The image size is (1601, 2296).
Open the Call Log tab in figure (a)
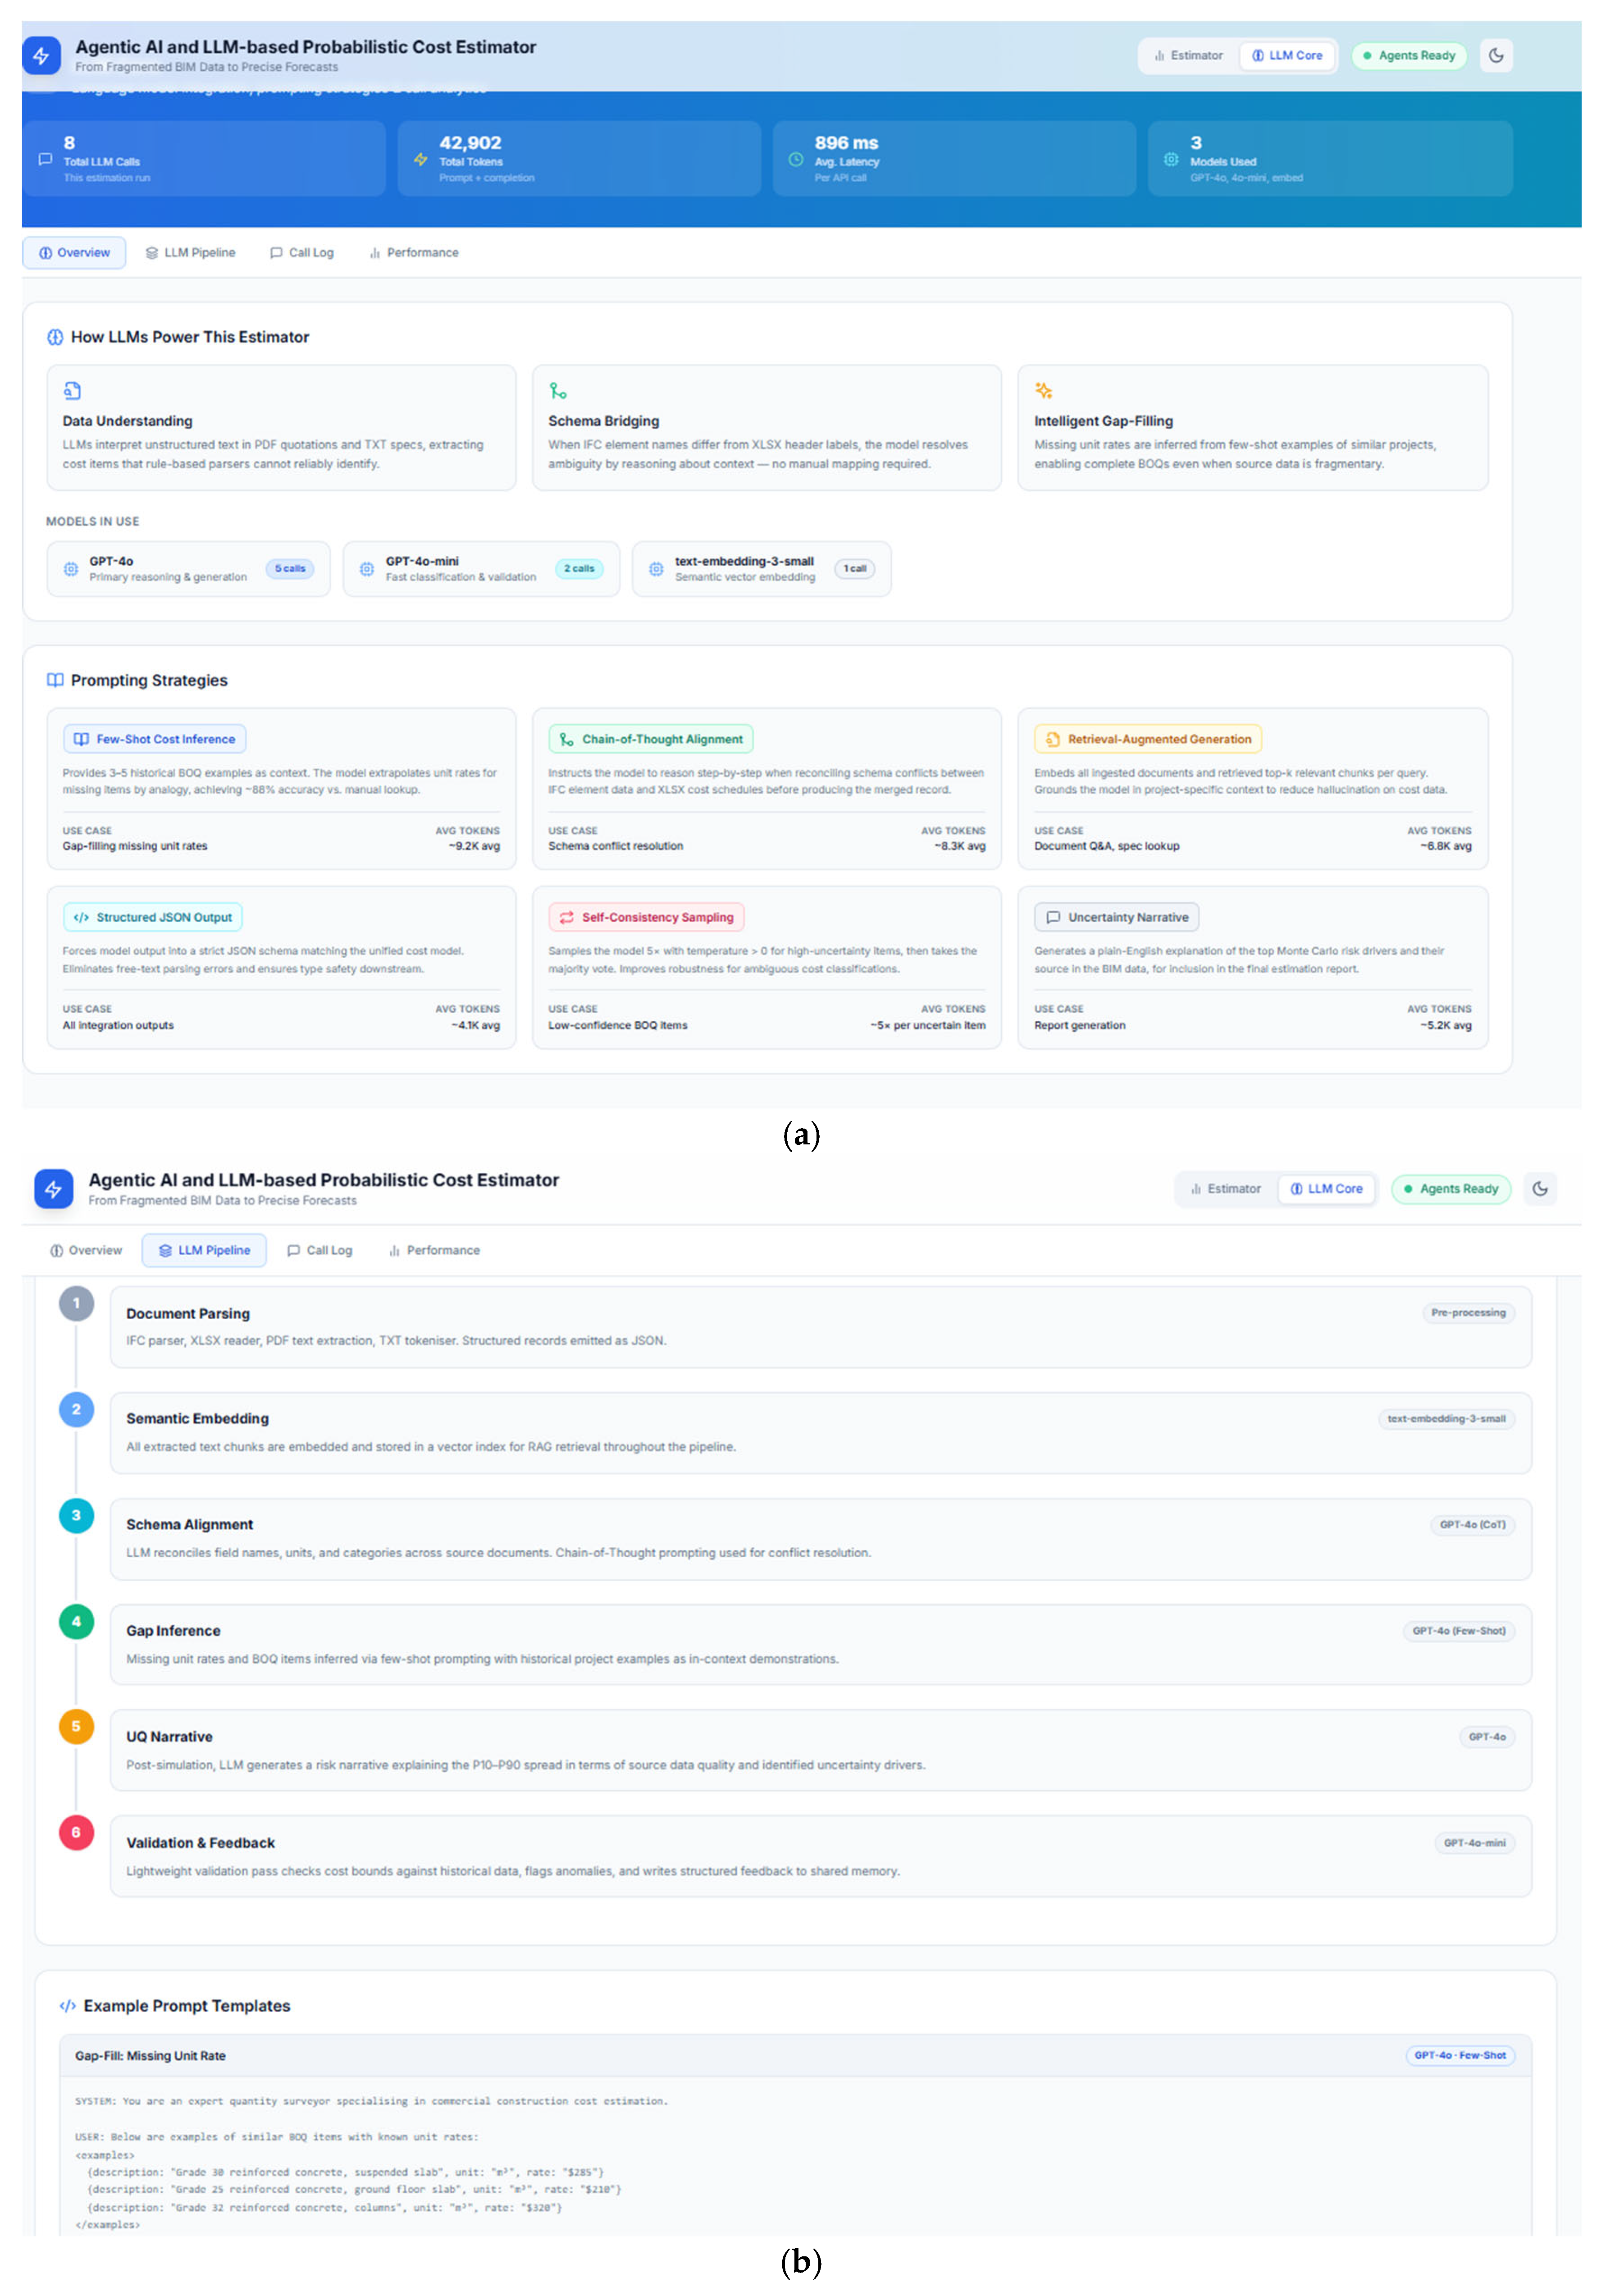[301, 253]
